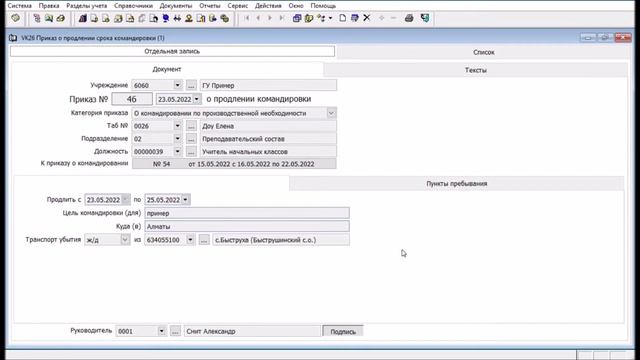The image size is (640, 360).
Task: Click the binoculars find icon in toolbar
Action: (x=177, y=18)
